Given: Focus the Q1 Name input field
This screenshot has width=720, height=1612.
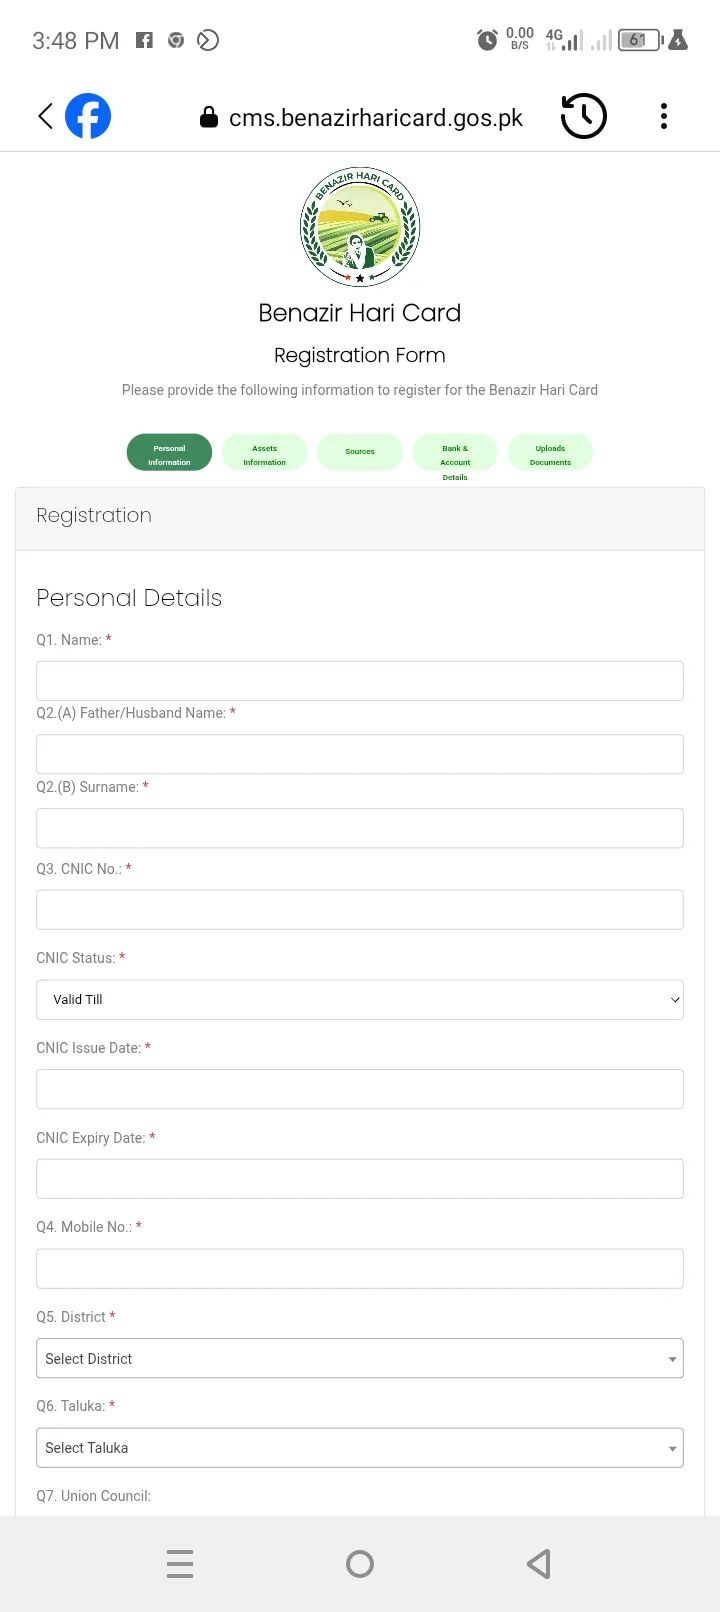Looking at the screenshot, I should pos(360,681).
